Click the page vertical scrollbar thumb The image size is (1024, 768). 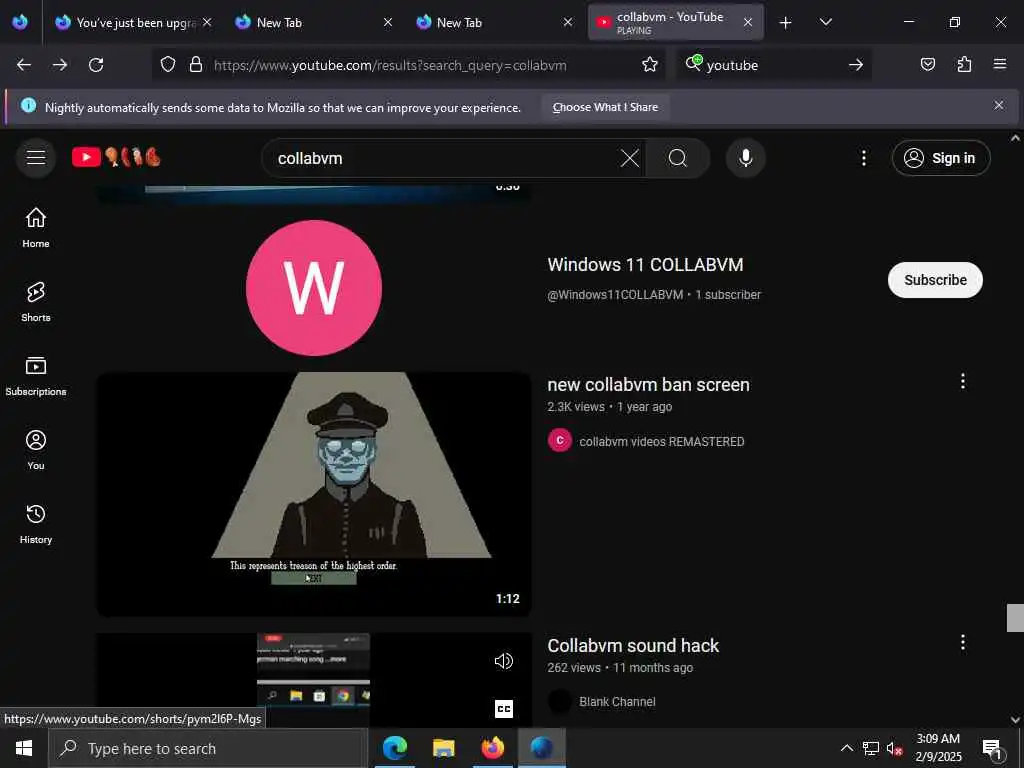pos(1014,618)
